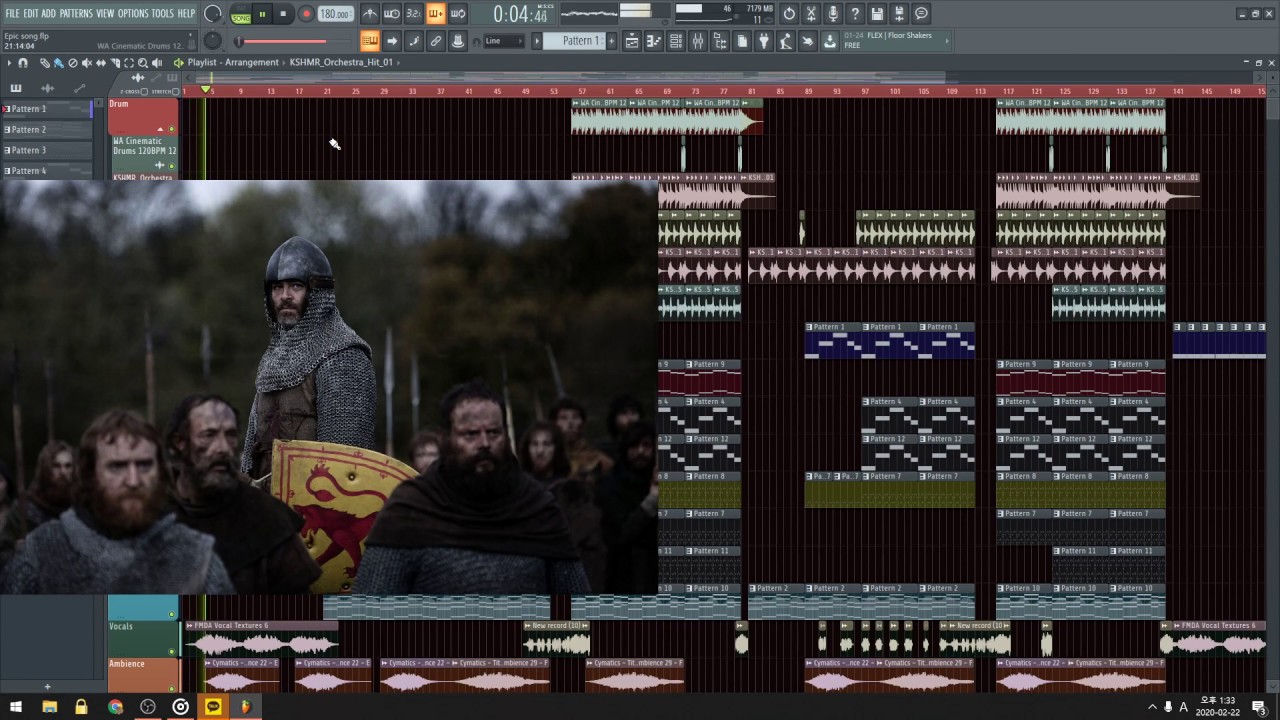Expand the FLEX Floor Shakers panel arrow
Screen dimensions: 1280x720
pyautogui.click(x=946, y=41)
